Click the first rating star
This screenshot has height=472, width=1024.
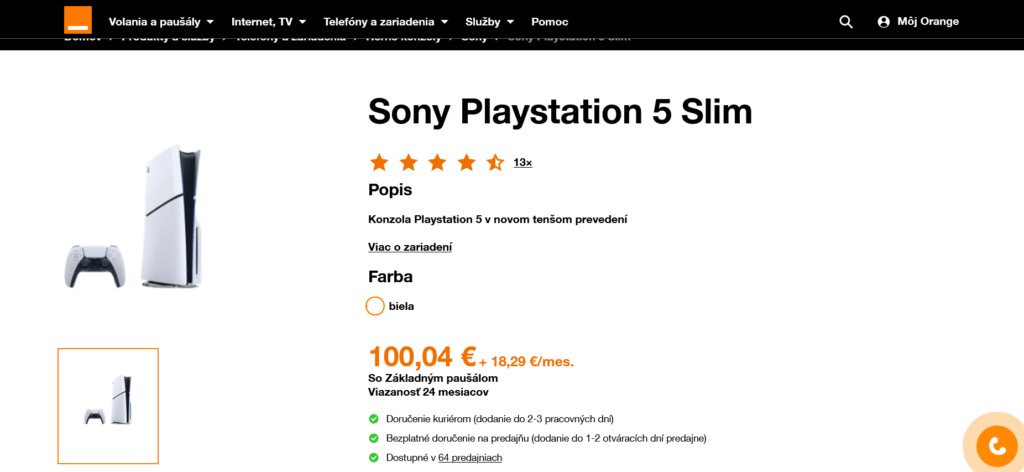click(379, 163)
